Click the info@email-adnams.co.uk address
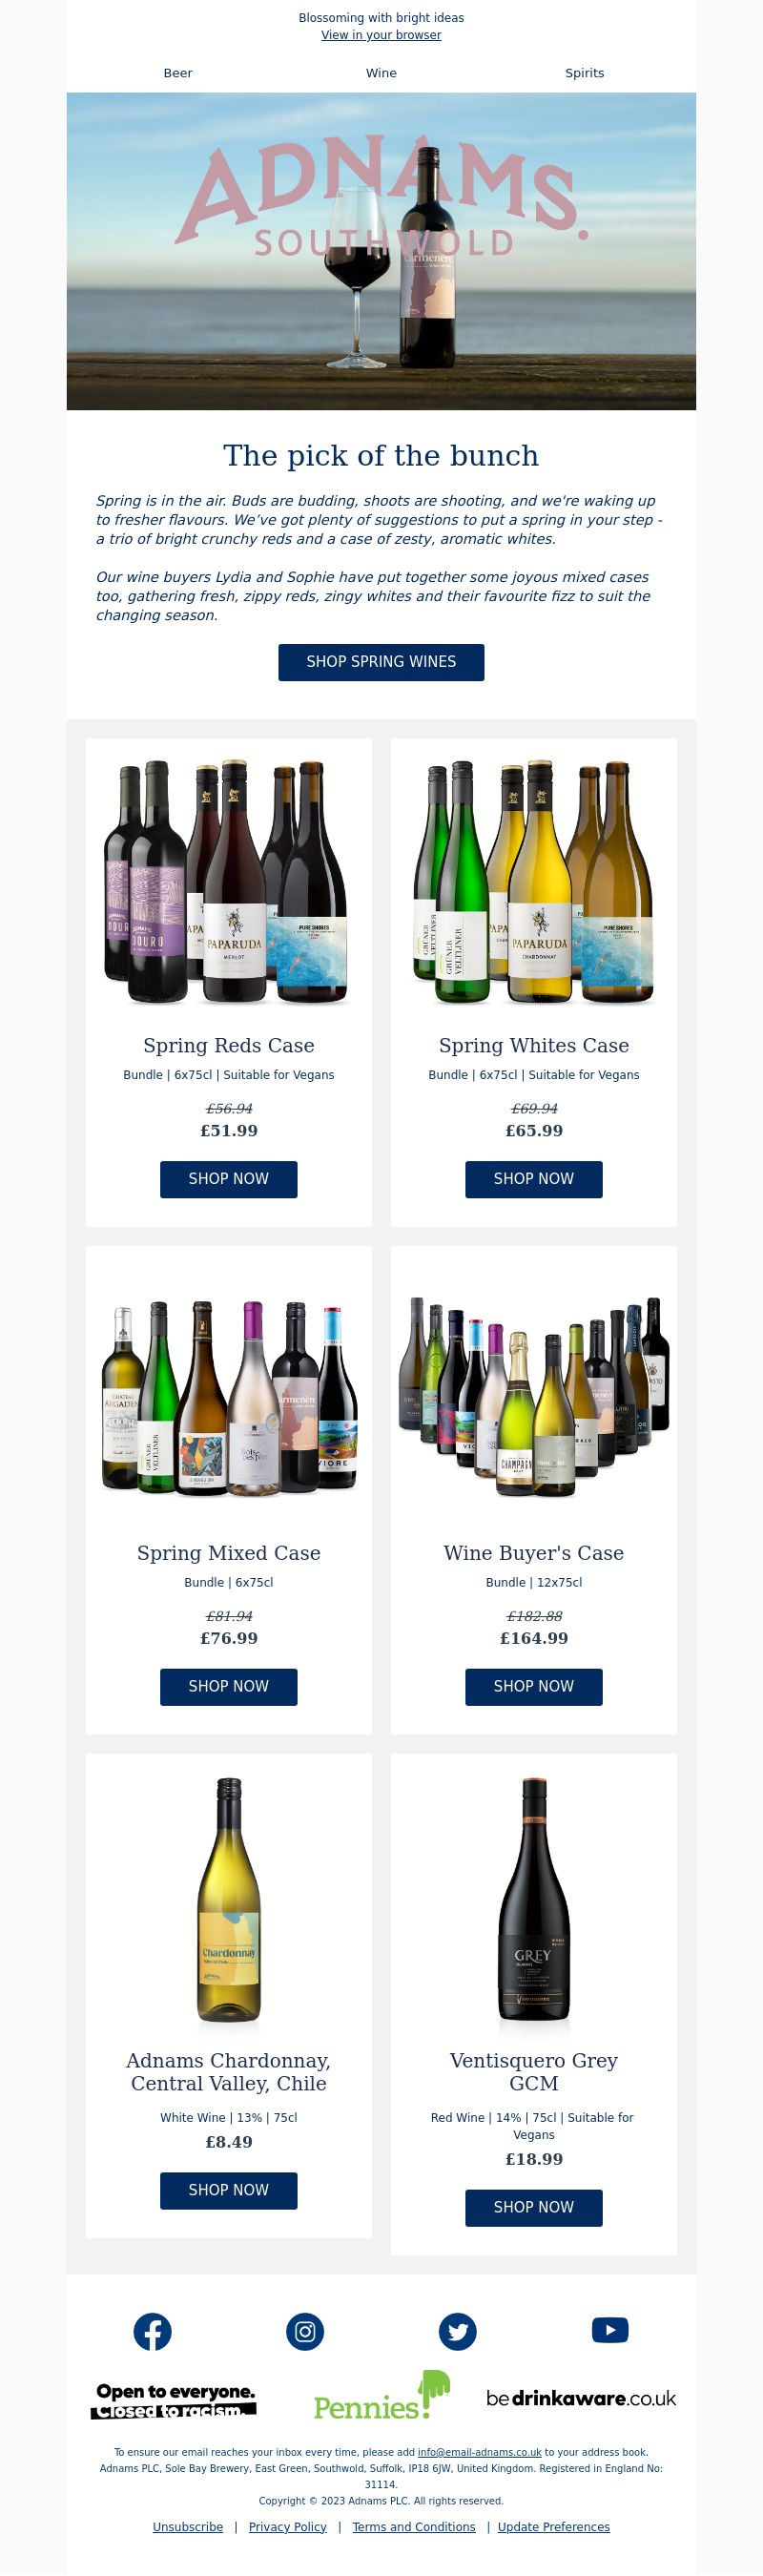Viewport: 763px width, 2576px height. [479, 2452]
